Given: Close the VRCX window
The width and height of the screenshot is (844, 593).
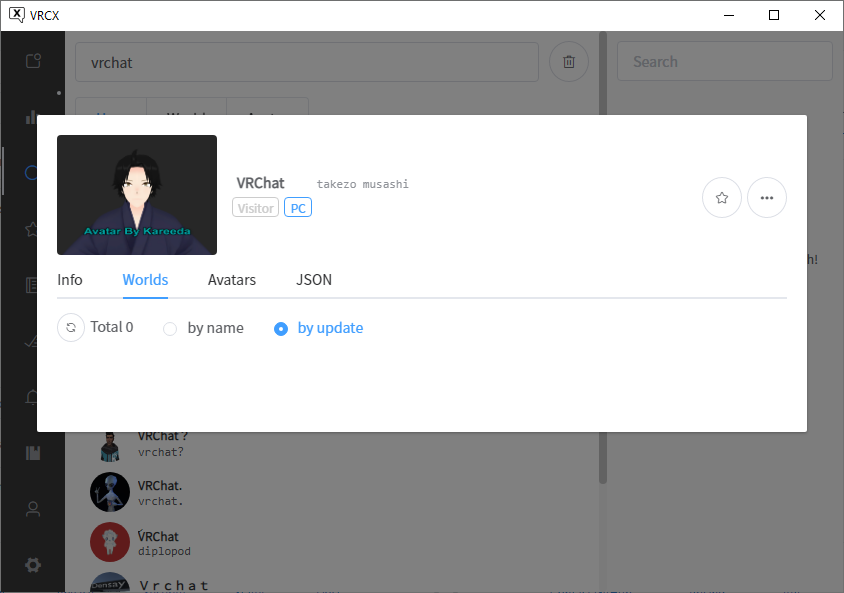Looking at the screenshot, I should click(x=820, y=15).
